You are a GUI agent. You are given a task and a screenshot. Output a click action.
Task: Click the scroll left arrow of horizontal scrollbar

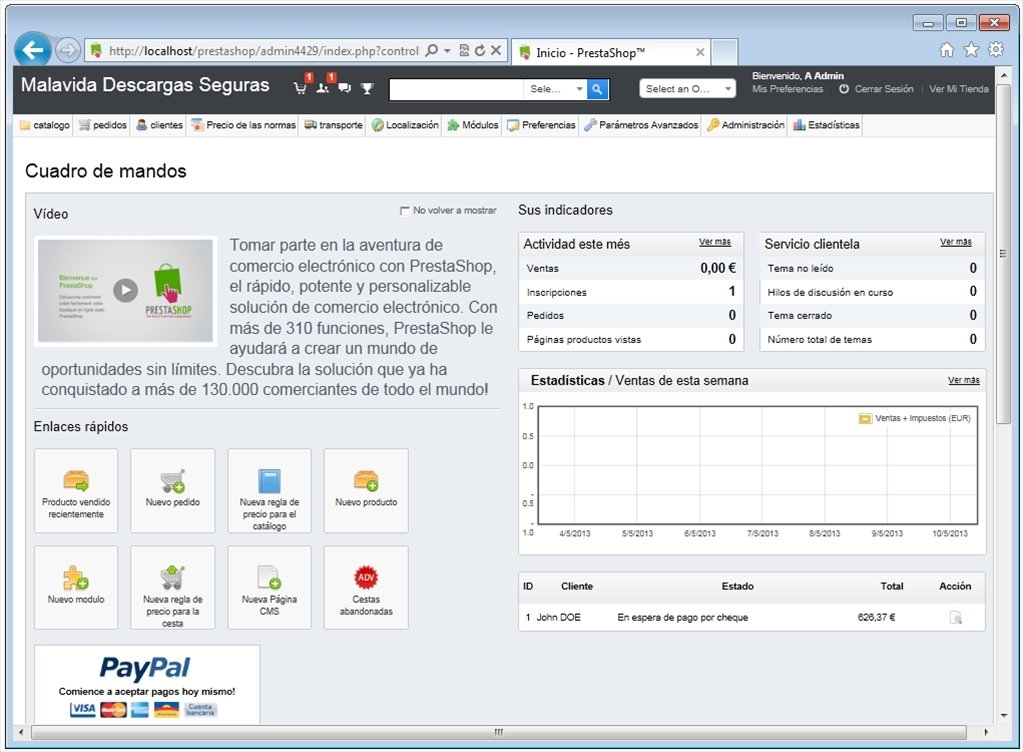pos(21,732)
